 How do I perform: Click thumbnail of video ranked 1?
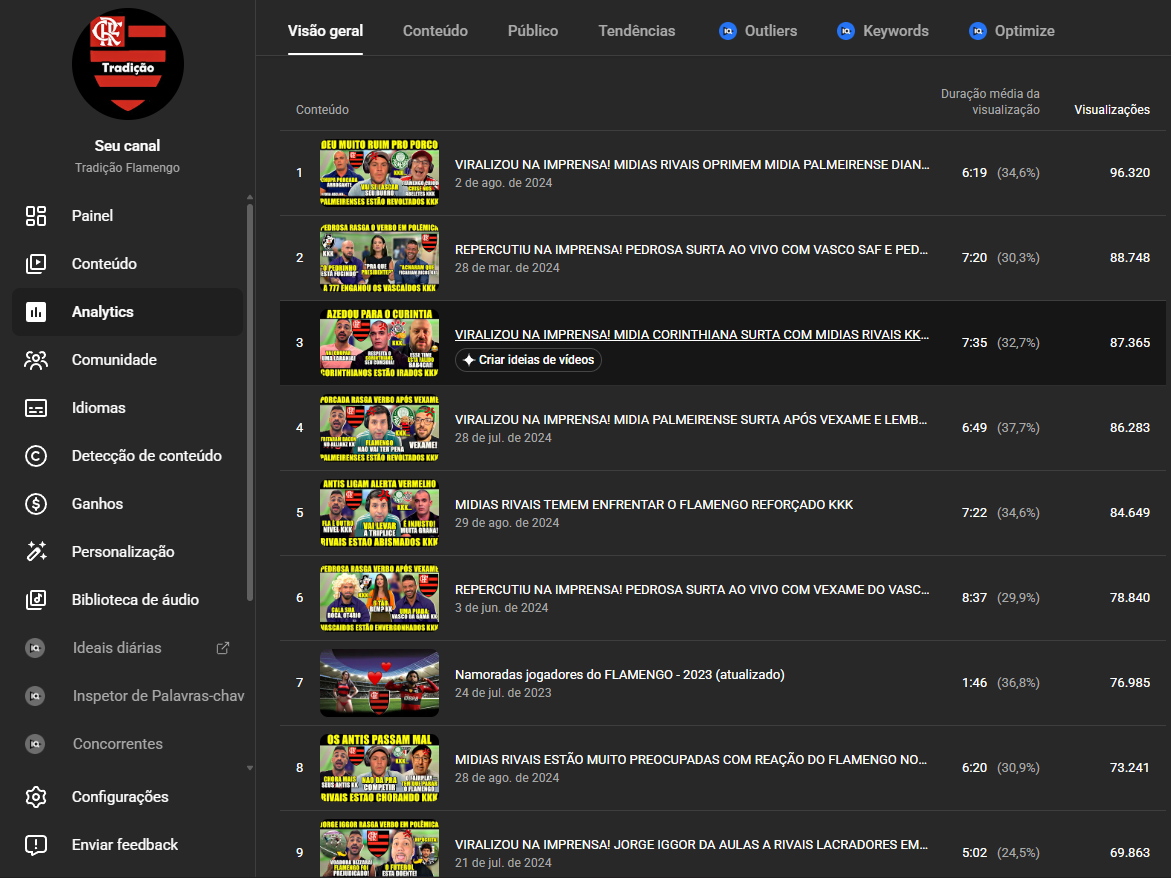click(x=379, y=172)
